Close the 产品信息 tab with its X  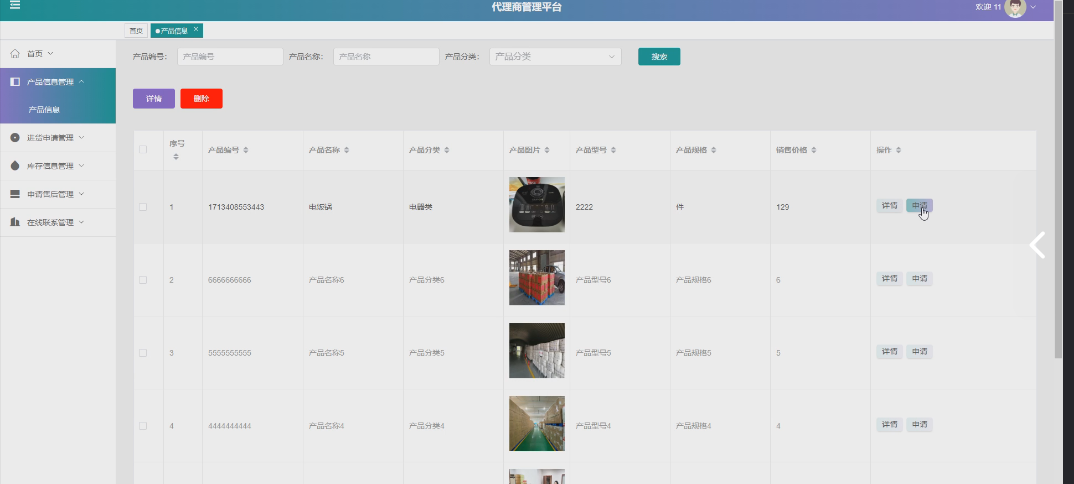[196, 29]
